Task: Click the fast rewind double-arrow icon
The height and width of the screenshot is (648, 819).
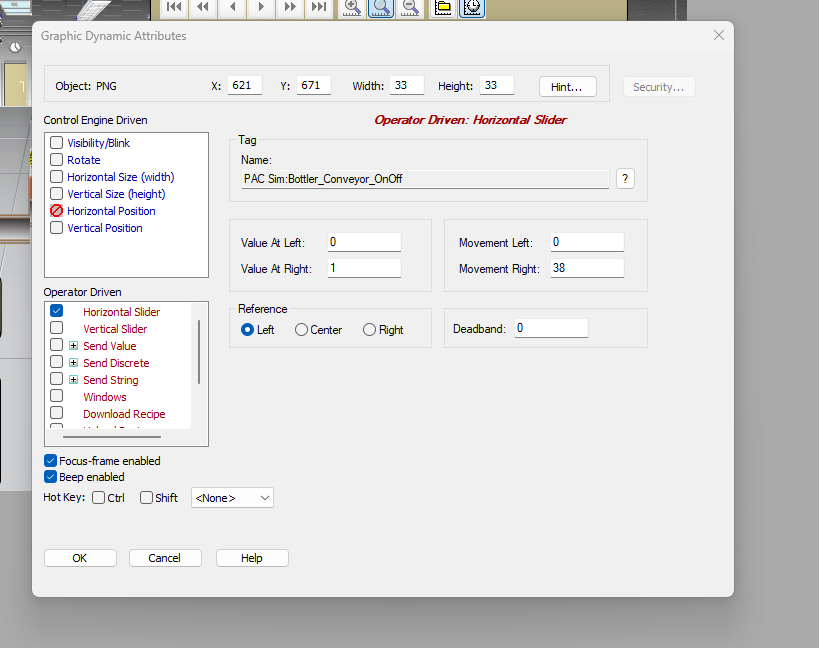Action: point(203,7)
